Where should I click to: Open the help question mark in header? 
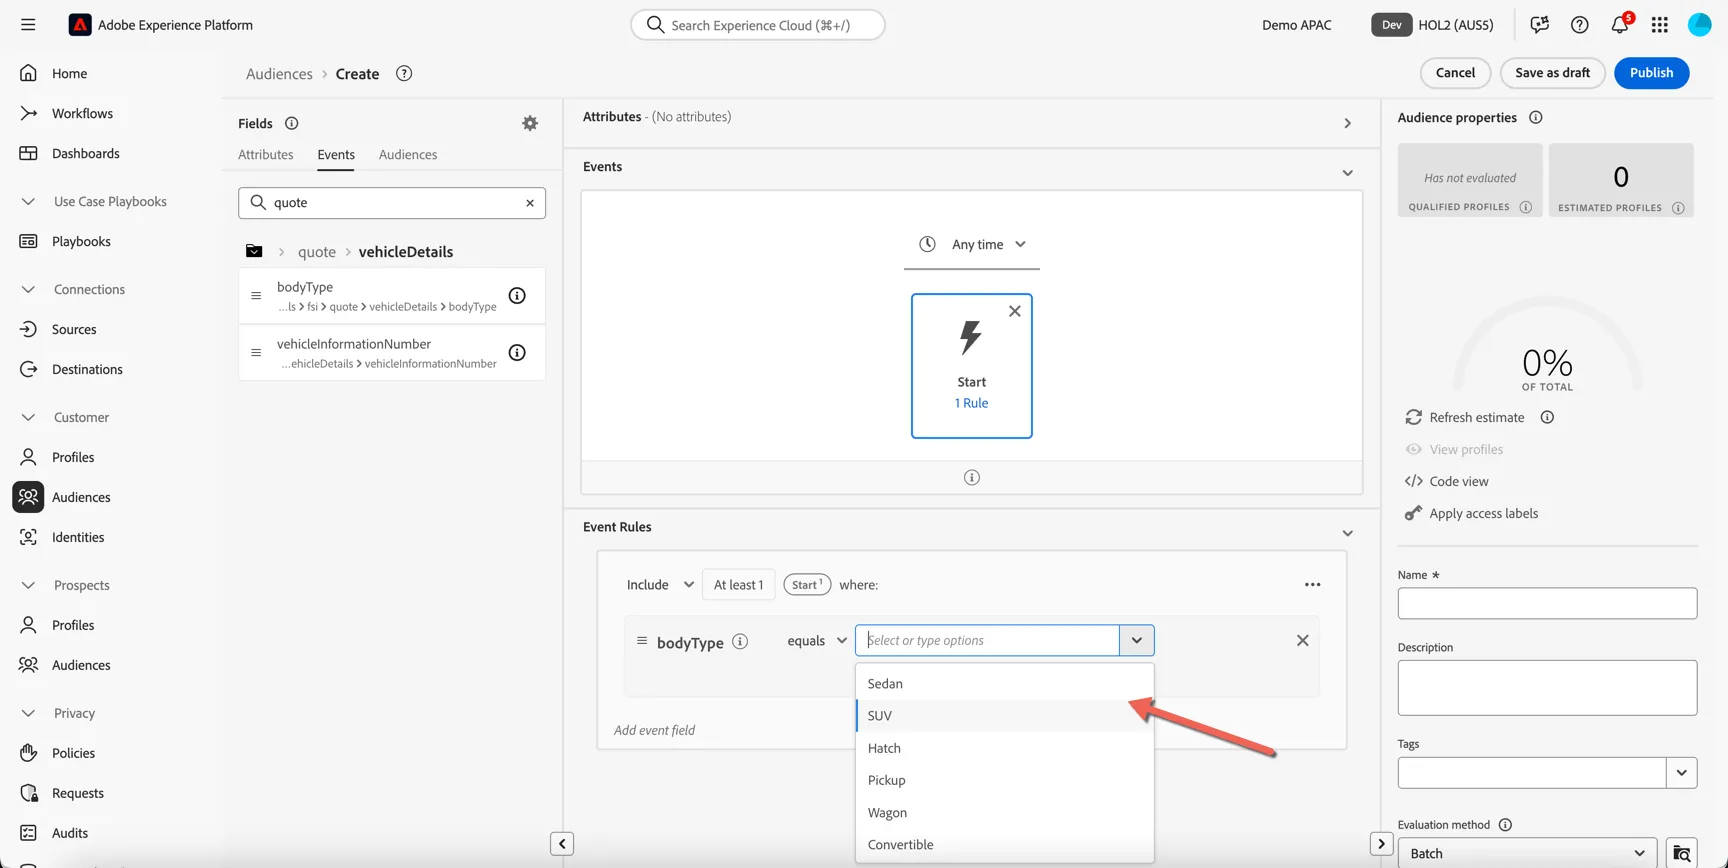(x=1579, y=25)
